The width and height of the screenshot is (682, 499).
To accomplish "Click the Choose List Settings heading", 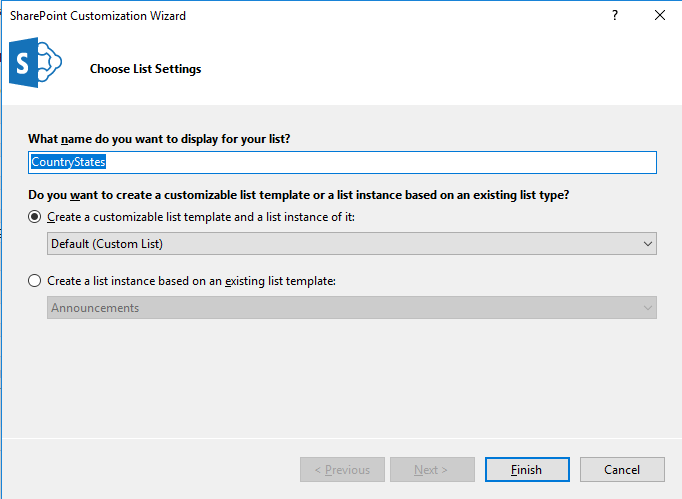I will pos(145,69).
